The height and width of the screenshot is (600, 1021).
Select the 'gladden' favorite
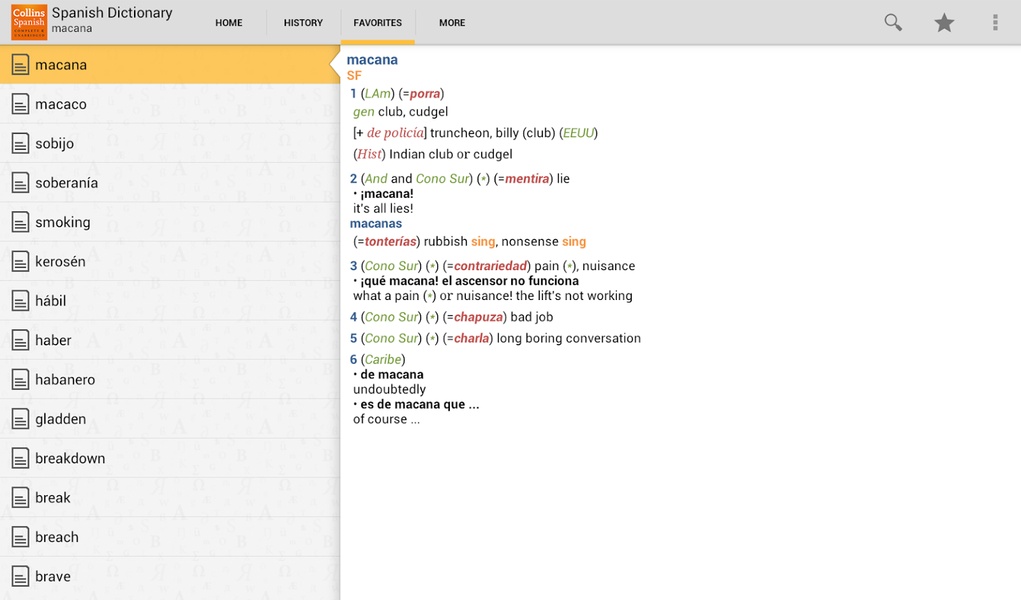point(170,419)
